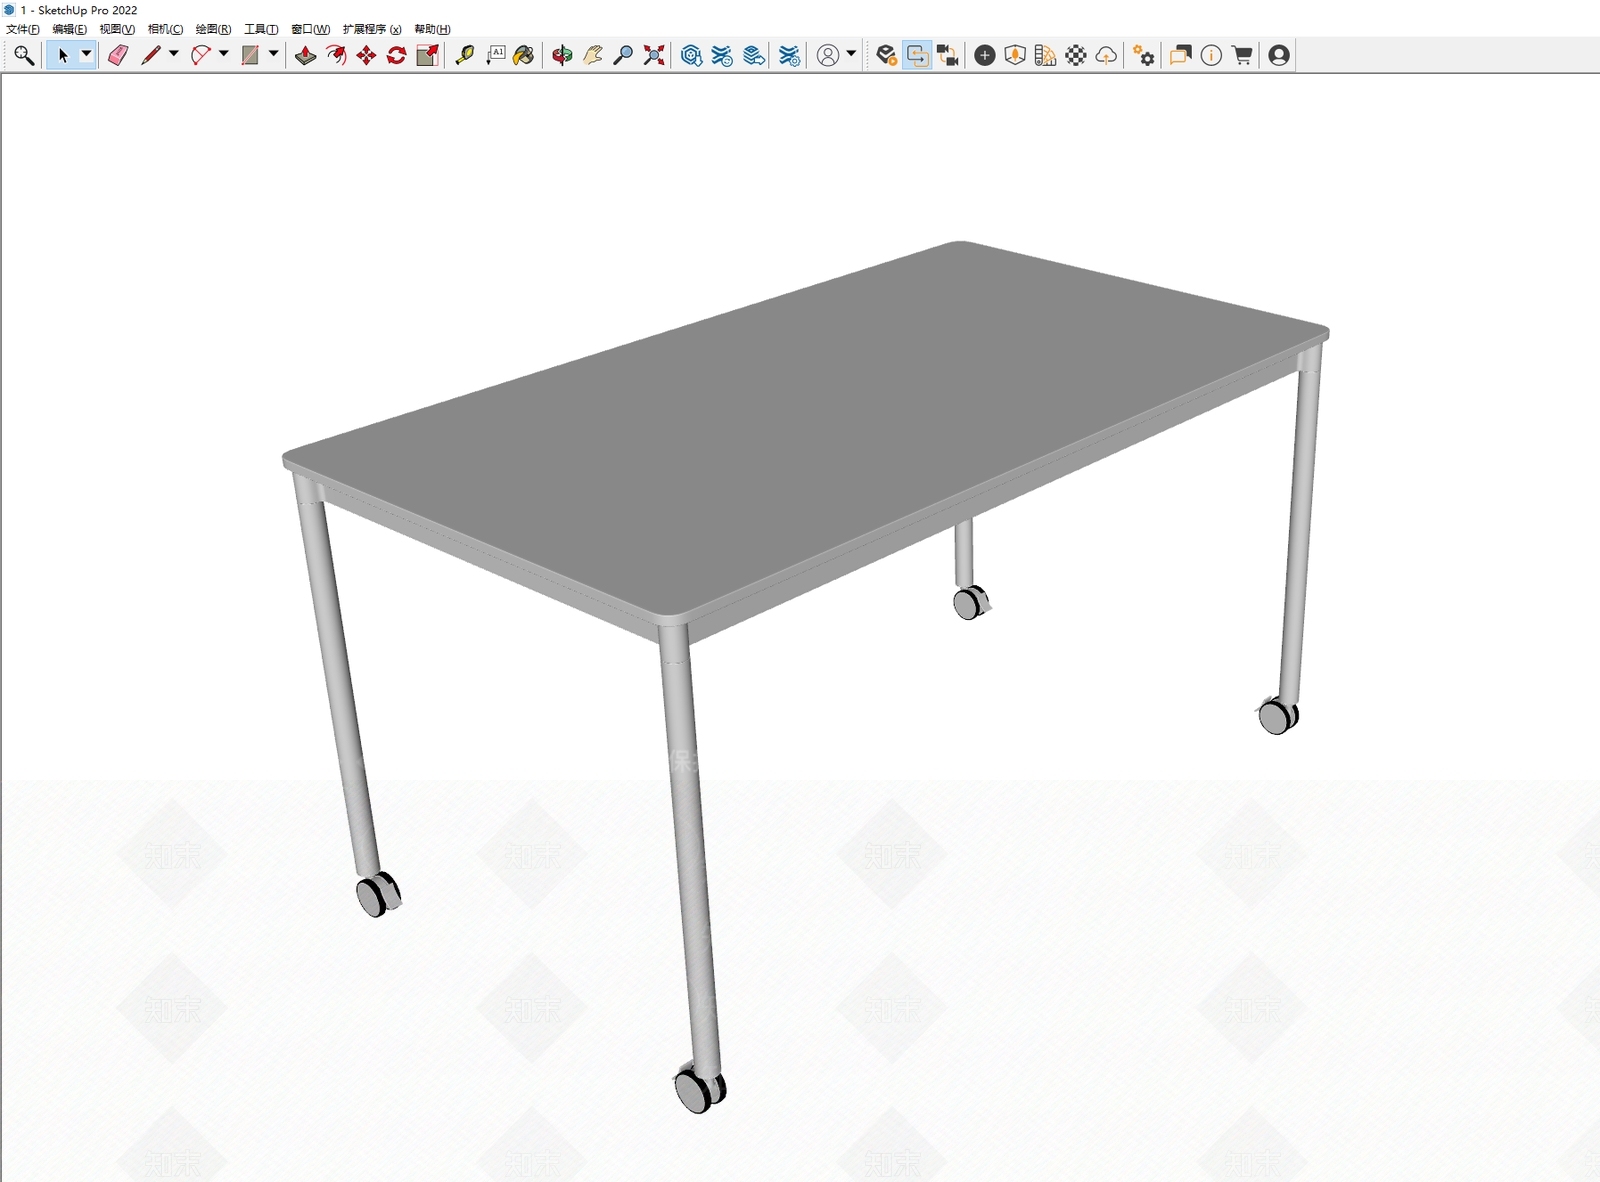The image size is (1600, 1182).
Task: Select the arrow Select tool
Action: tap(63, 55)
